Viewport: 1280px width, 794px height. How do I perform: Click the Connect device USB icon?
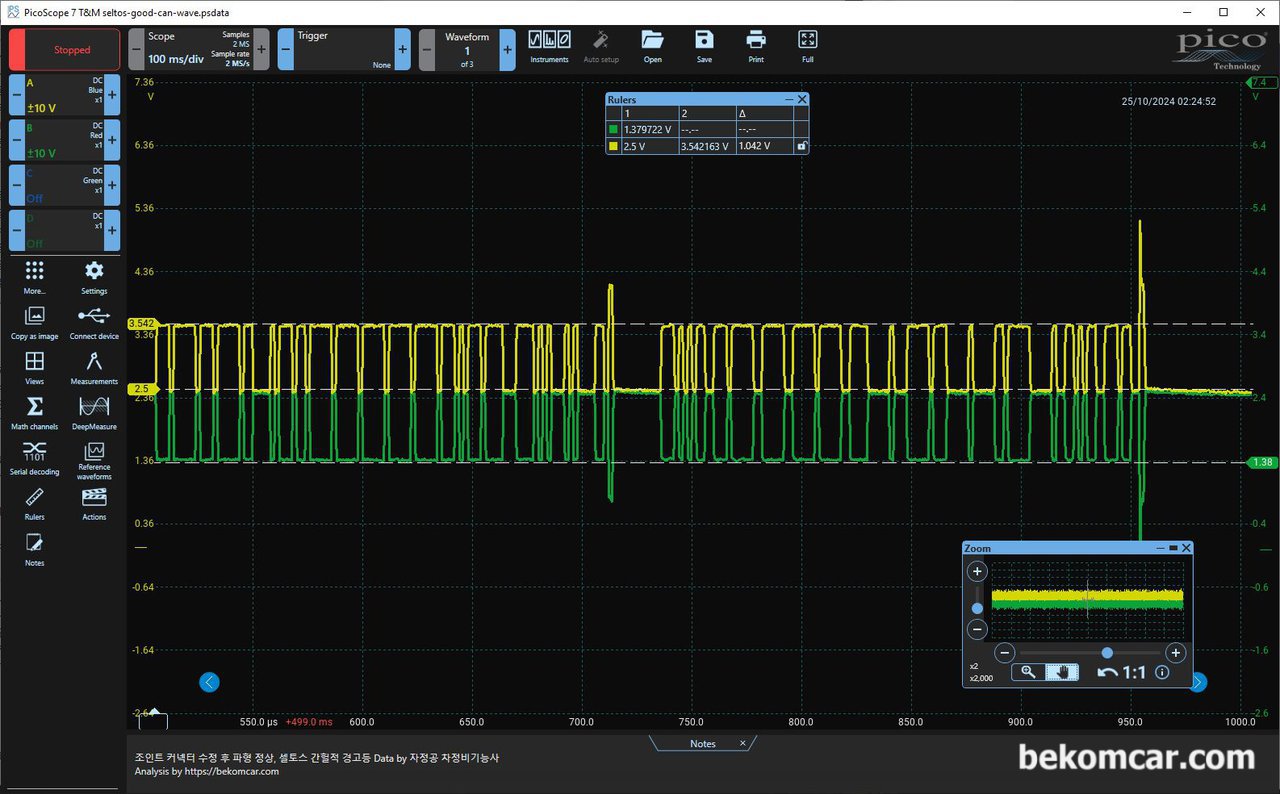(94, 323)
